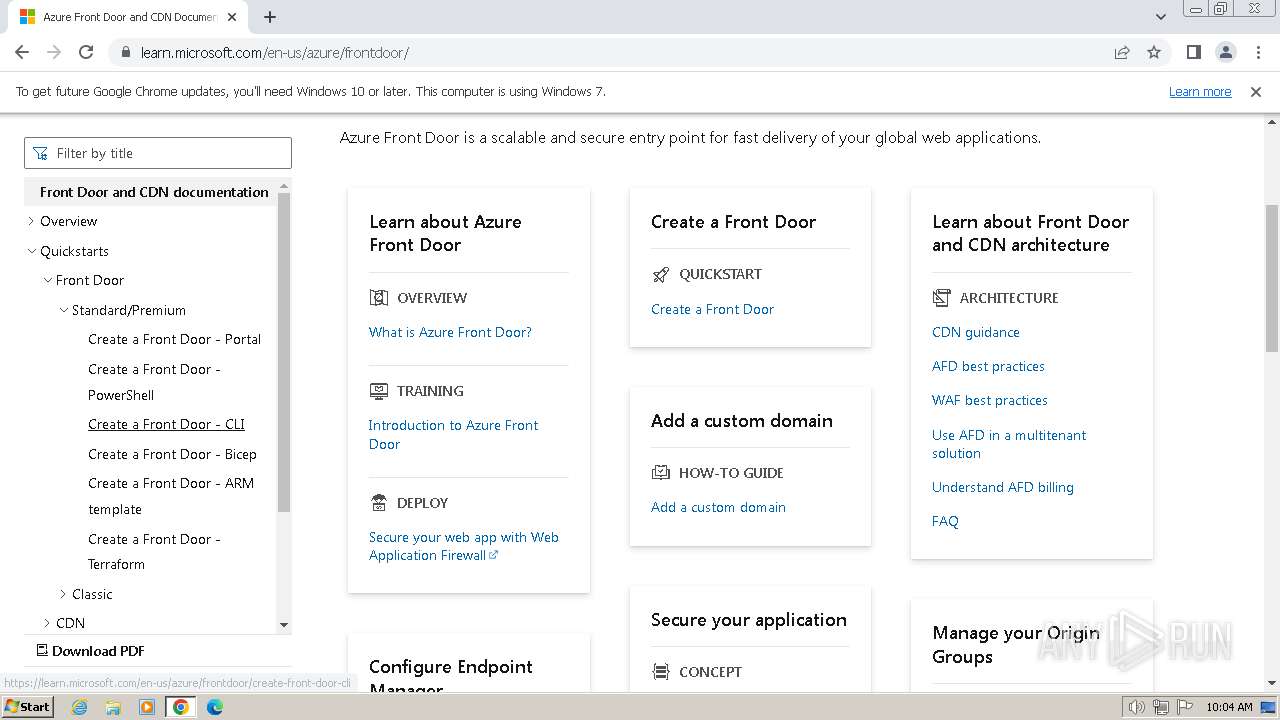1280x720 pixels.
Task: Open Introduction to Azure Front Door training
Action: tap(453, 434)
